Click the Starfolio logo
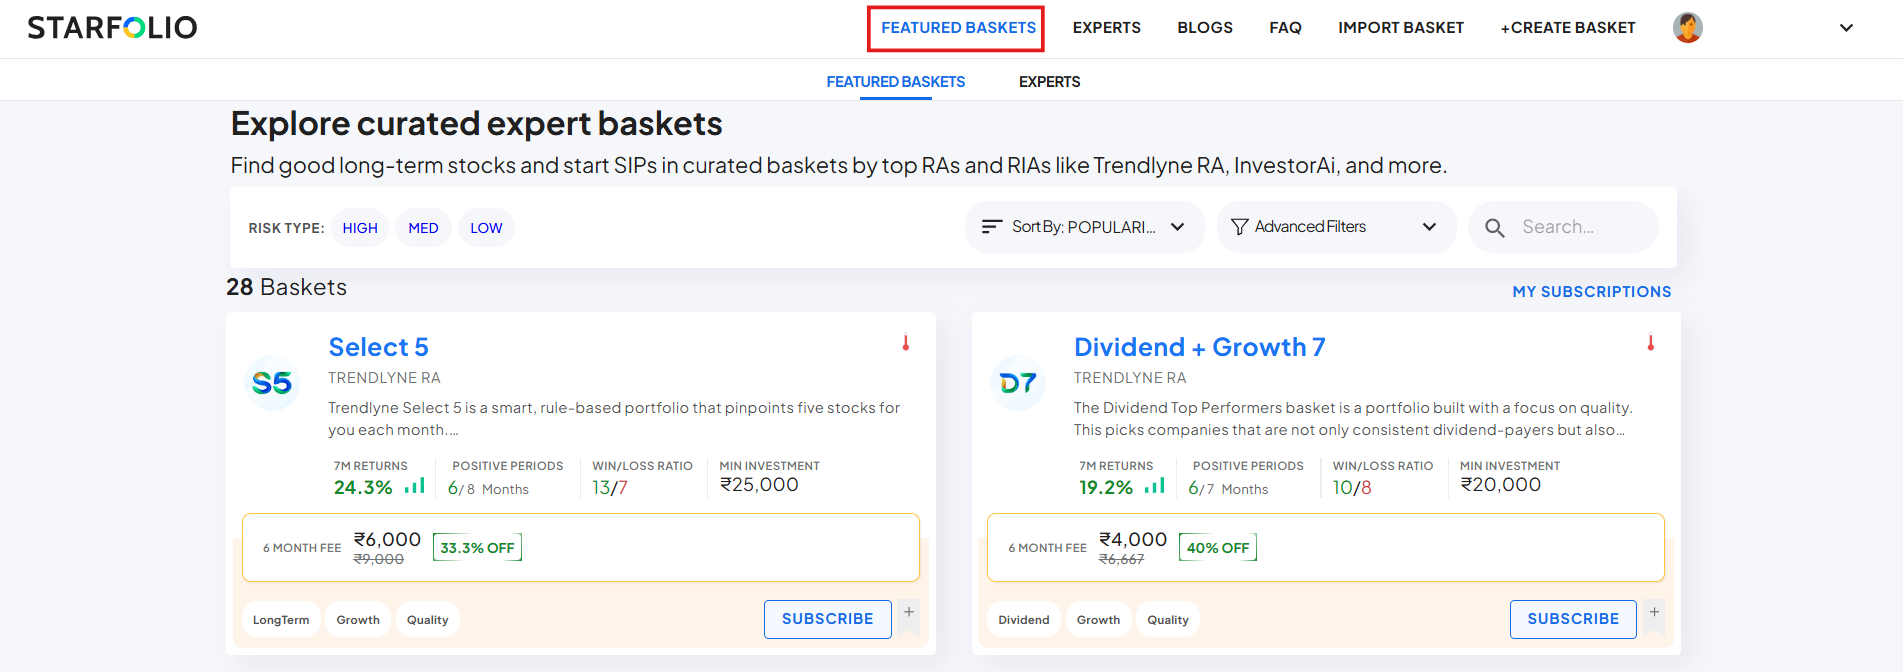This screenshot has width=1903, height=672. (112, 28)
